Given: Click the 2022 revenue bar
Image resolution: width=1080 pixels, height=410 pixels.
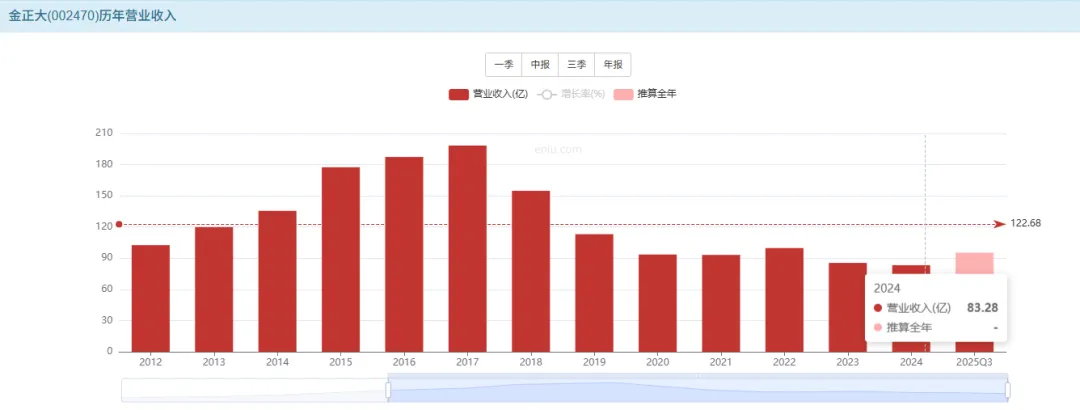Looking at the screenshot, I should coord(785,300).
